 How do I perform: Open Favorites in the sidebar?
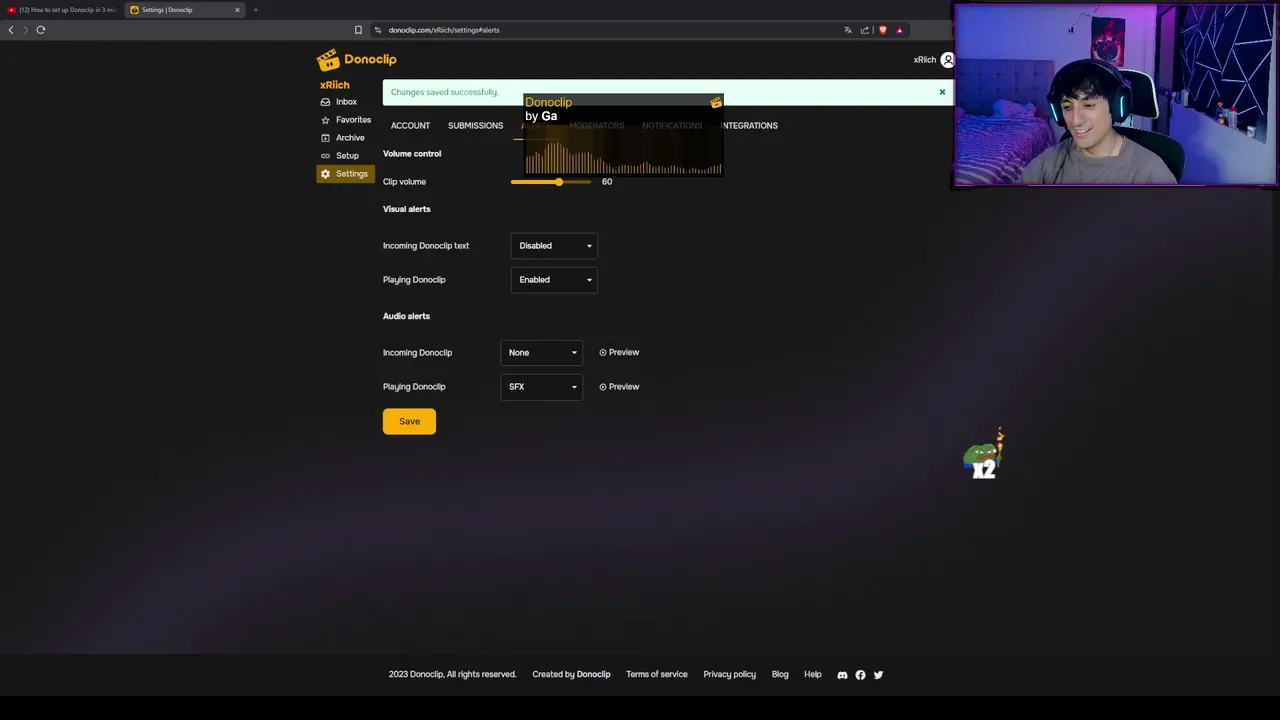(x=346, y=120)
